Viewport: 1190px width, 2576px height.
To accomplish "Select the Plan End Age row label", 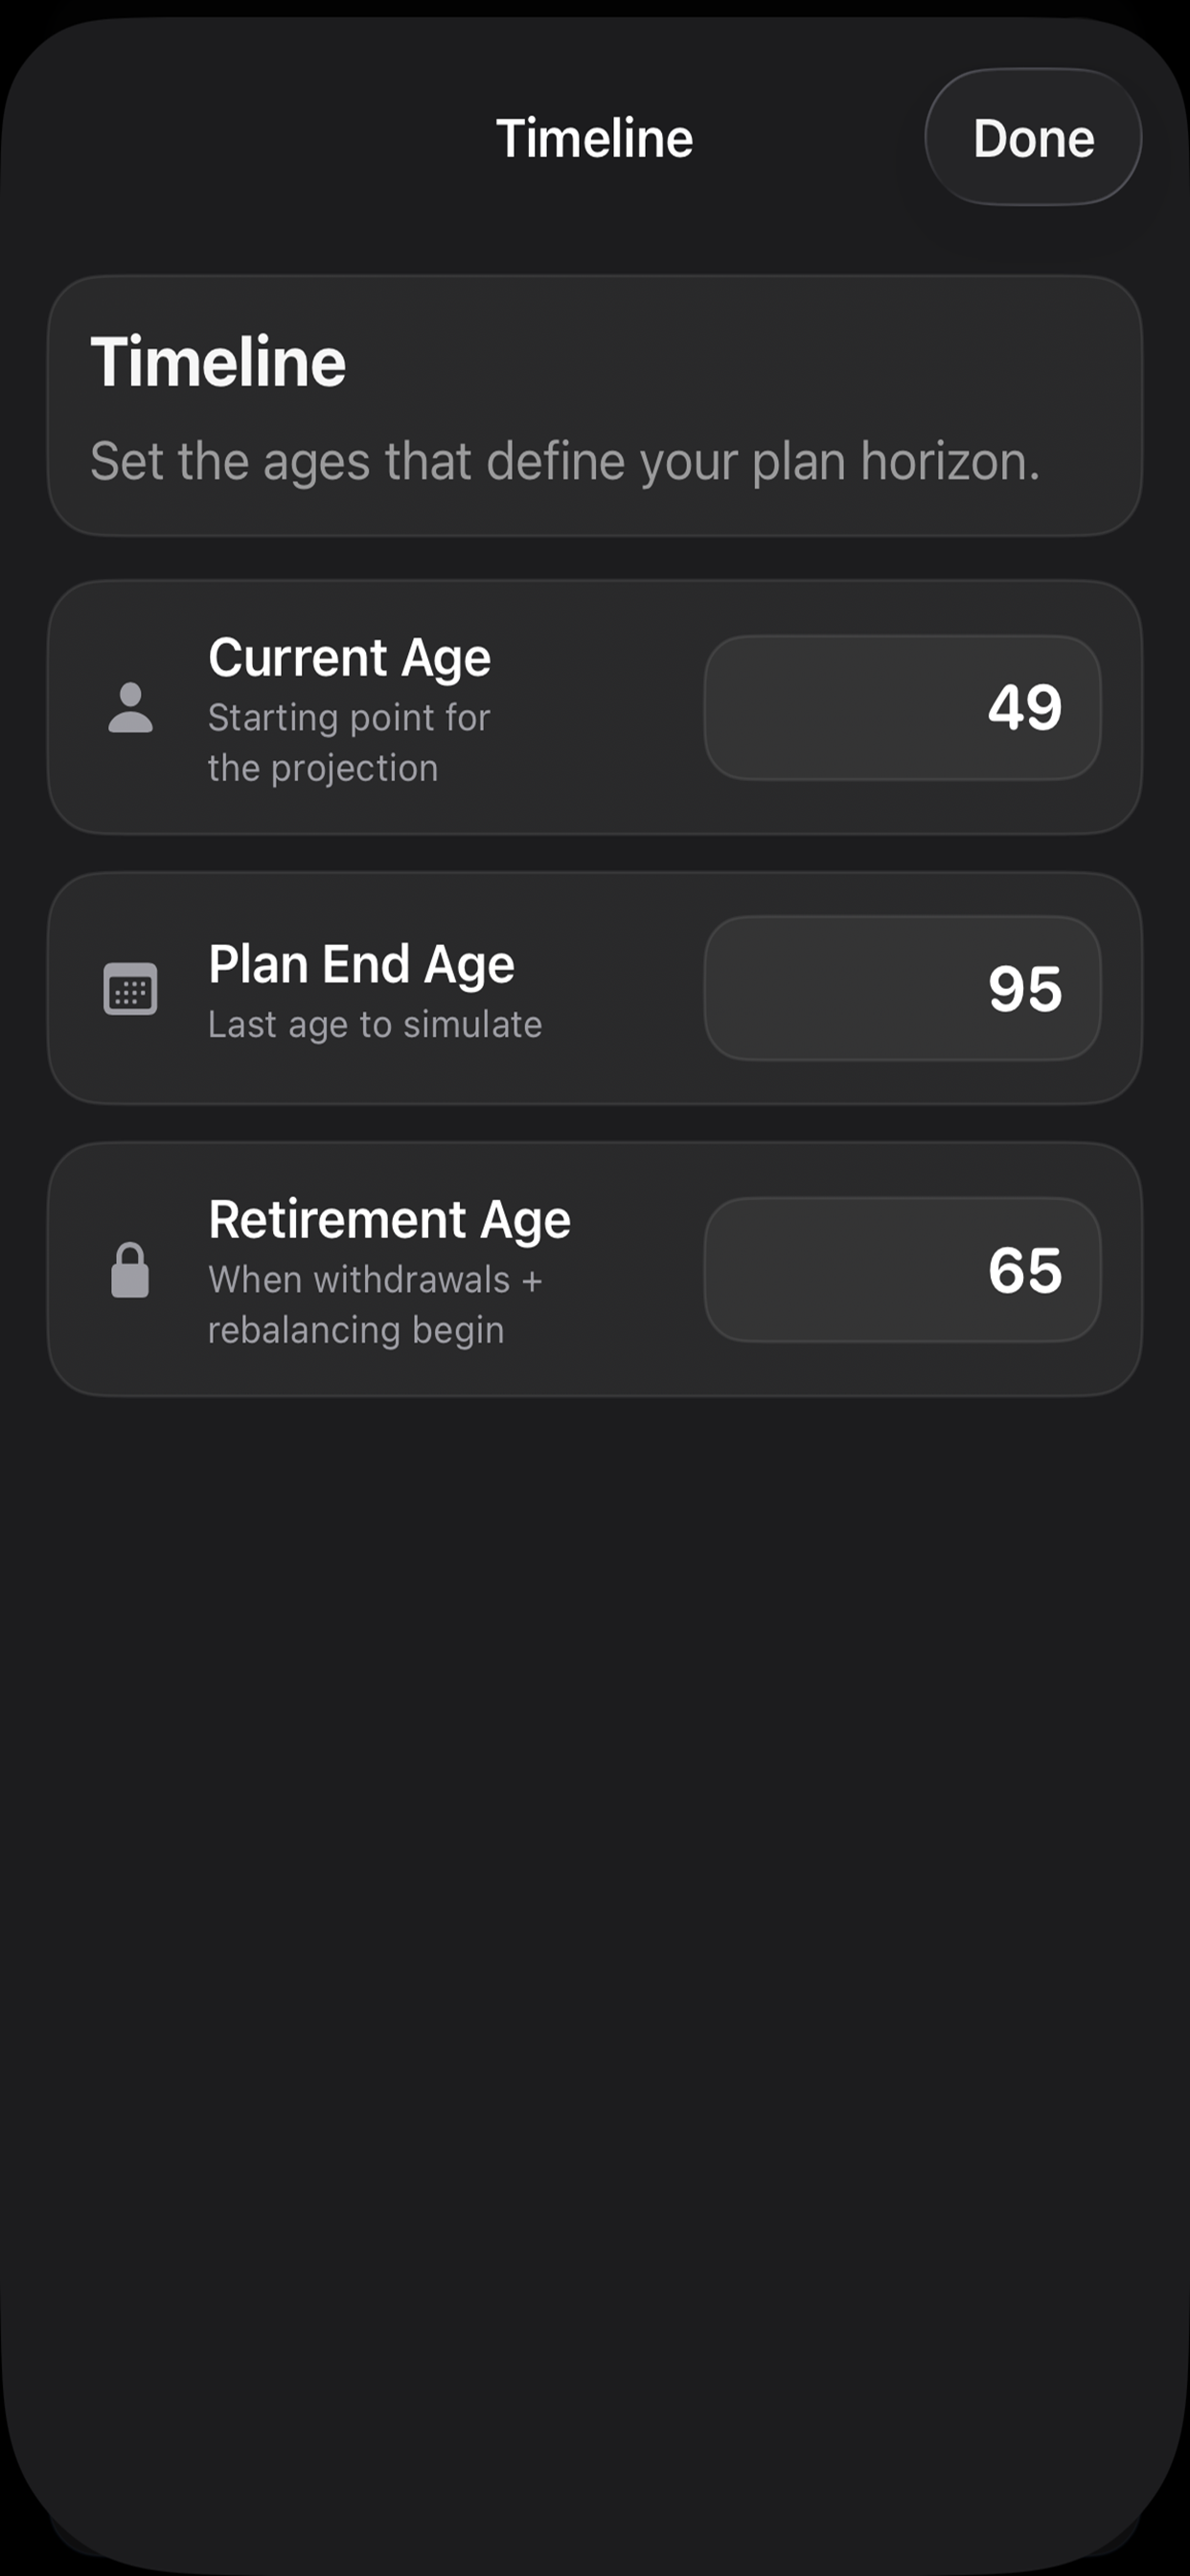I will coord(361,965).
